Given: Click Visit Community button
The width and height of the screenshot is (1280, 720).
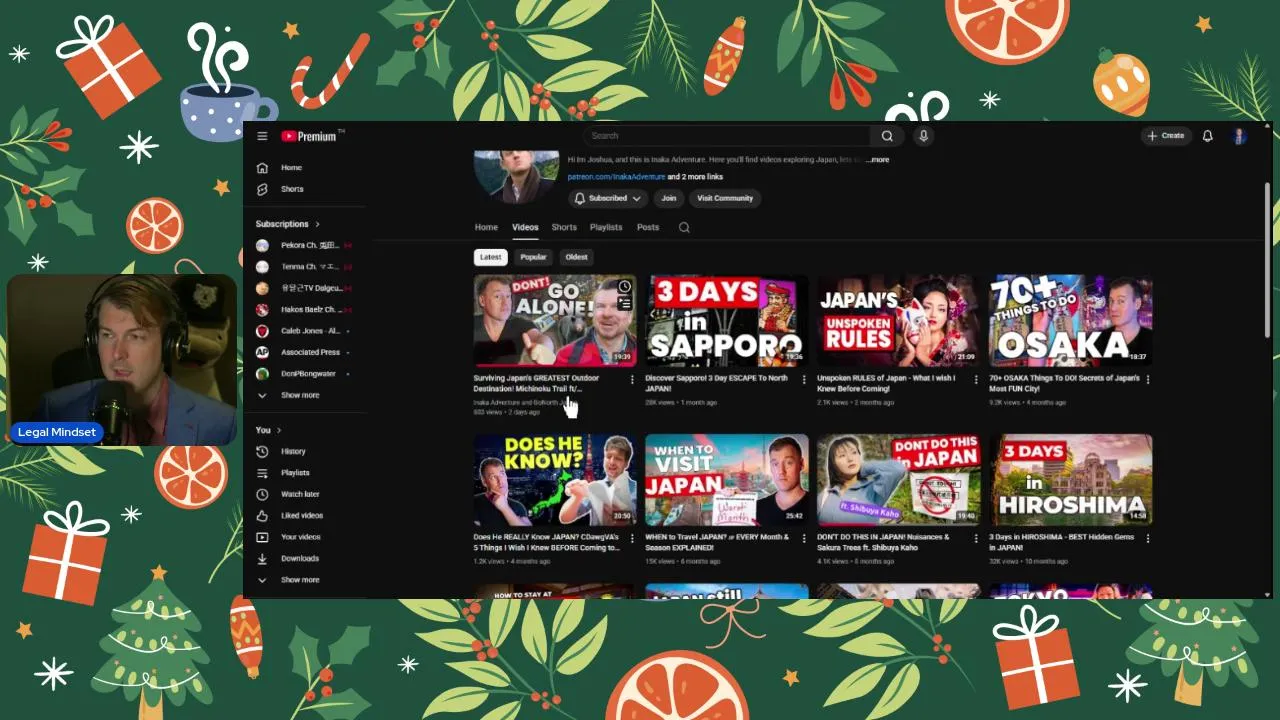Looking at the screenshot, I should coord(725,198).
